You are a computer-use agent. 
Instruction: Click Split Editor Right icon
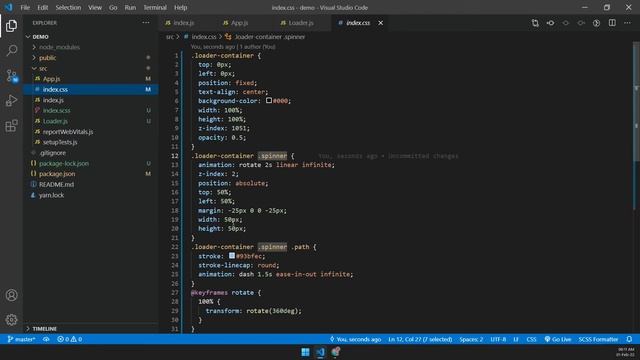click(x=612, y=23)
